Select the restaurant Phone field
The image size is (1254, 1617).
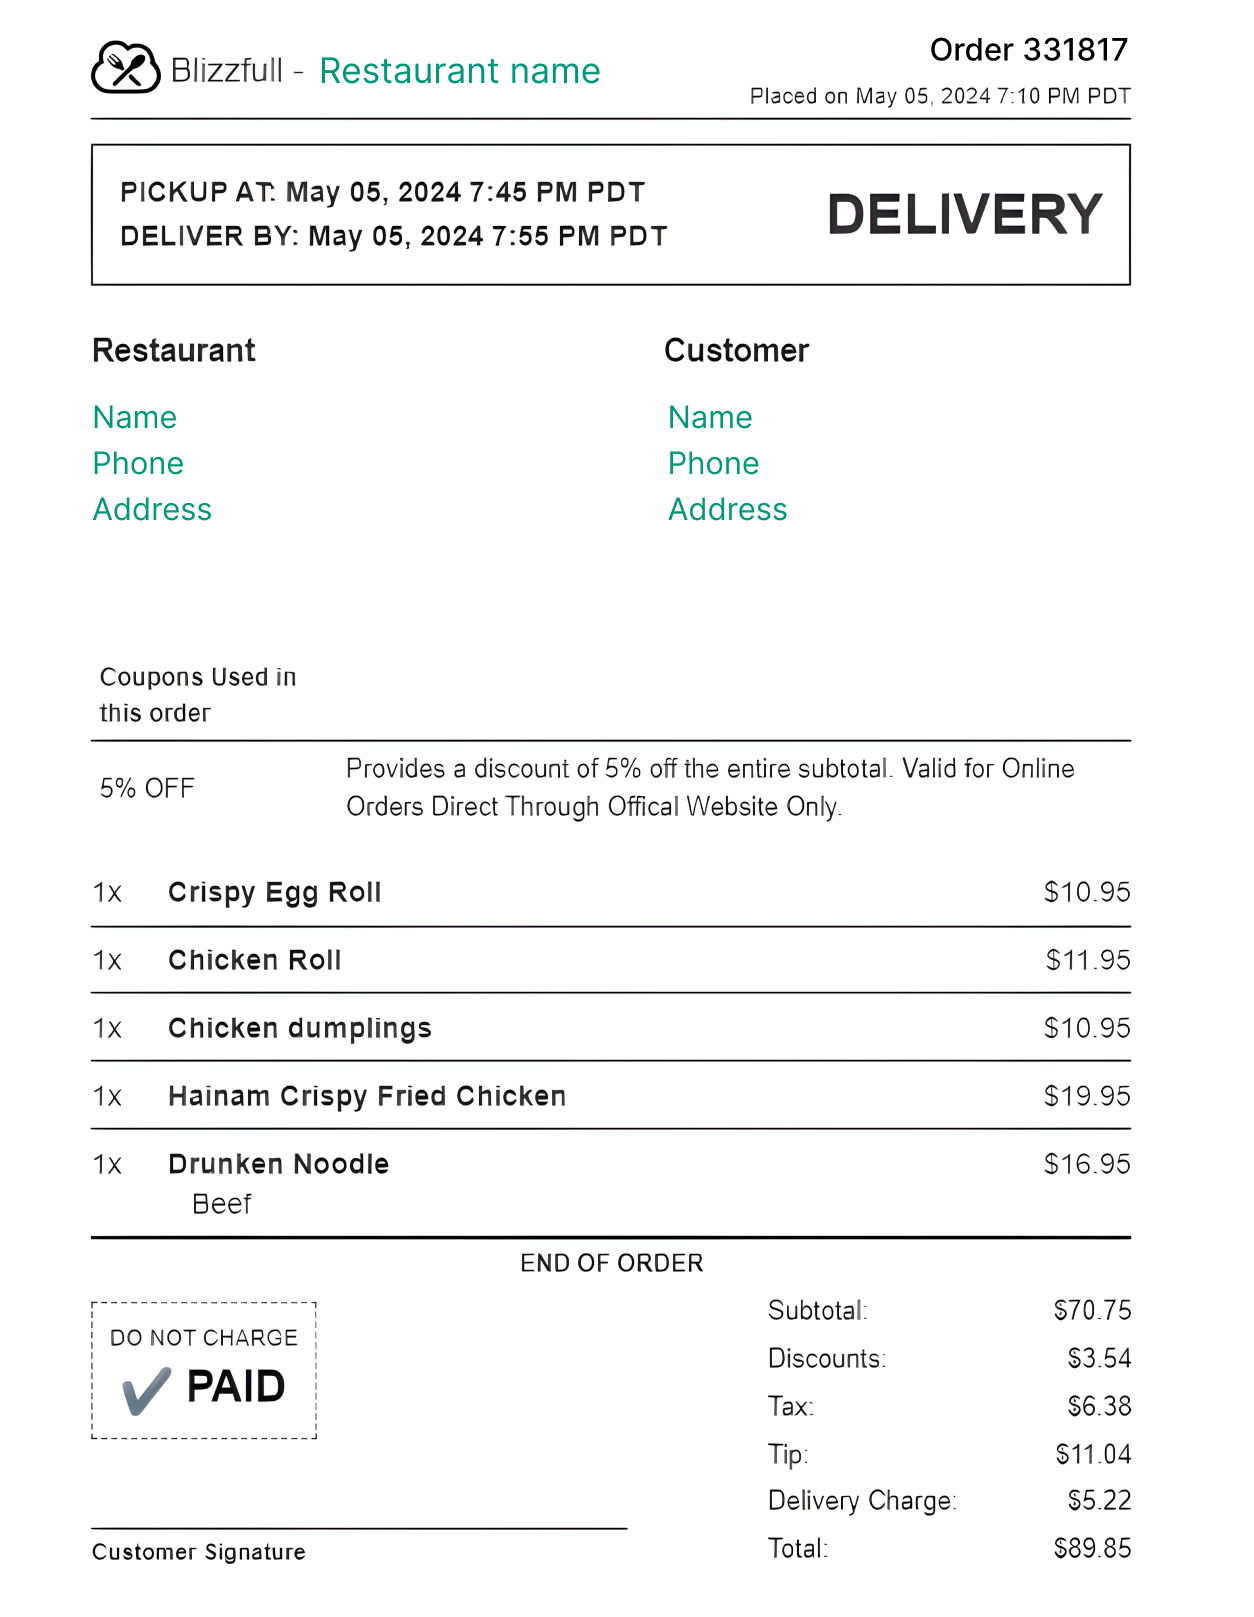tap(138, 463)
